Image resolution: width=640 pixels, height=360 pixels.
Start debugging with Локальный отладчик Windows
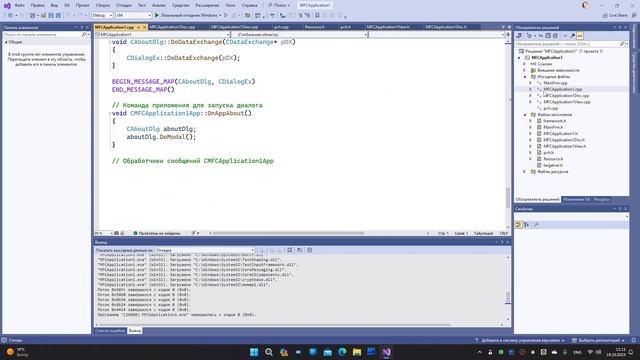click(188, 15)
